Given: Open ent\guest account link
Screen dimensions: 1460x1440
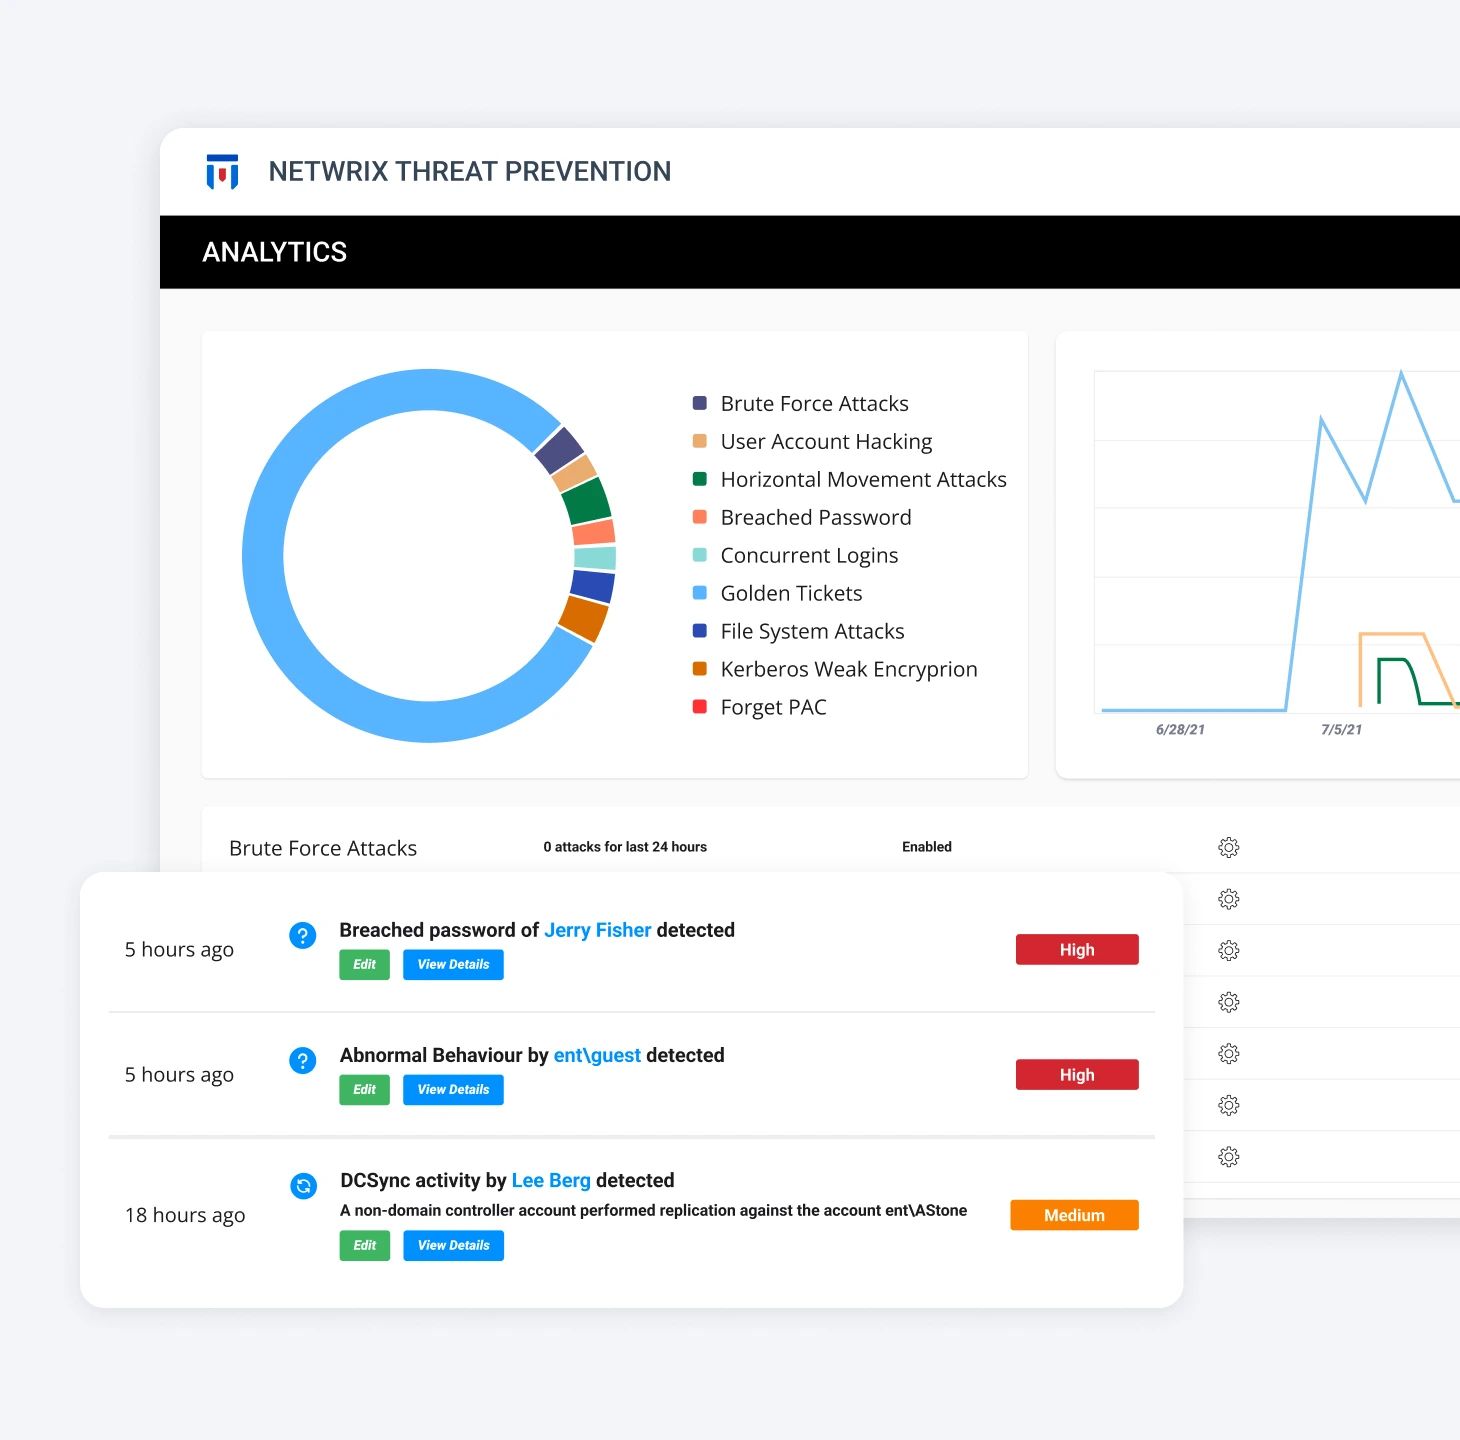Looking at the screenshot, I should tap(597, 1055).
